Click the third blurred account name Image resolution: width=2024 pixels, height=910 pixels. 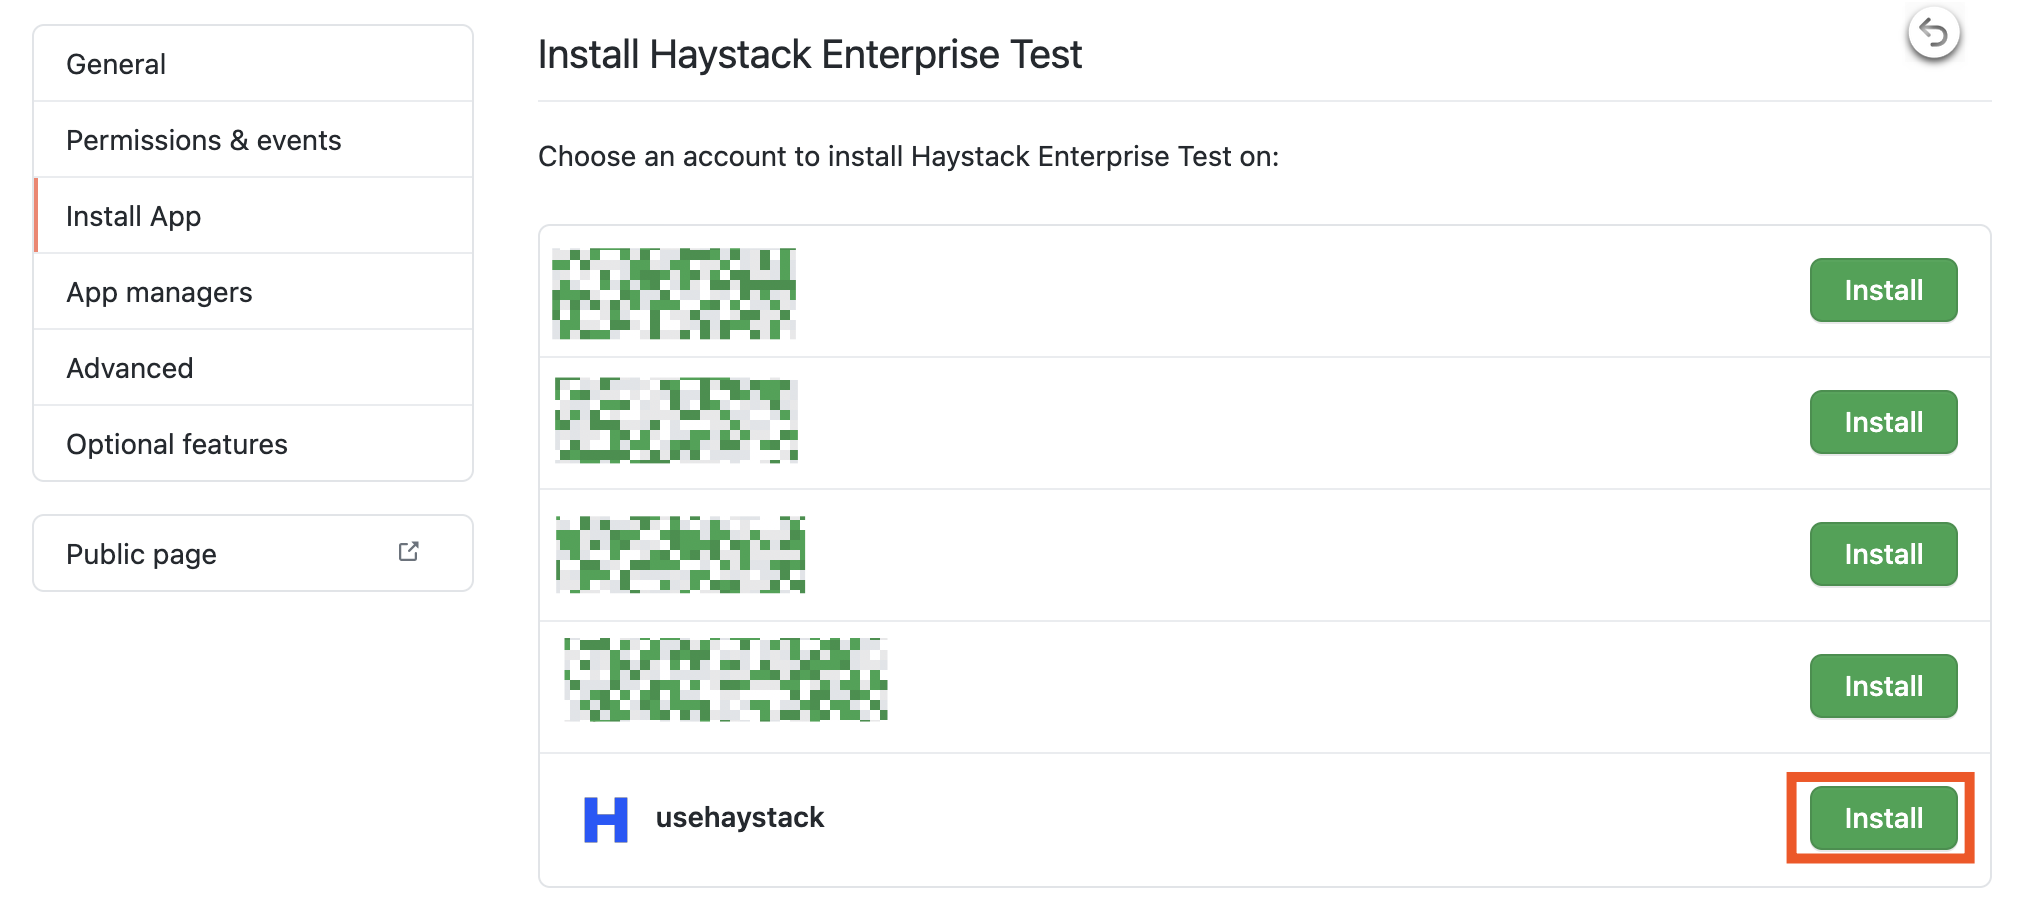(681, 554)
